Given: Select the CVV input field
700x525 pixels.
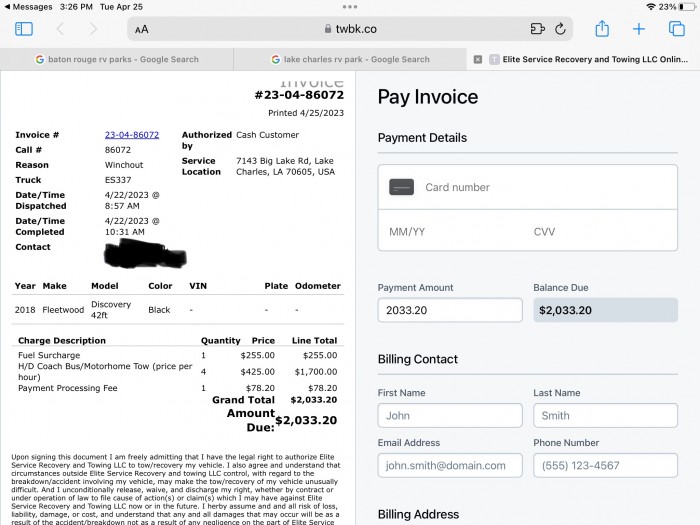Looking at the screenshot, I should point(600,231).
